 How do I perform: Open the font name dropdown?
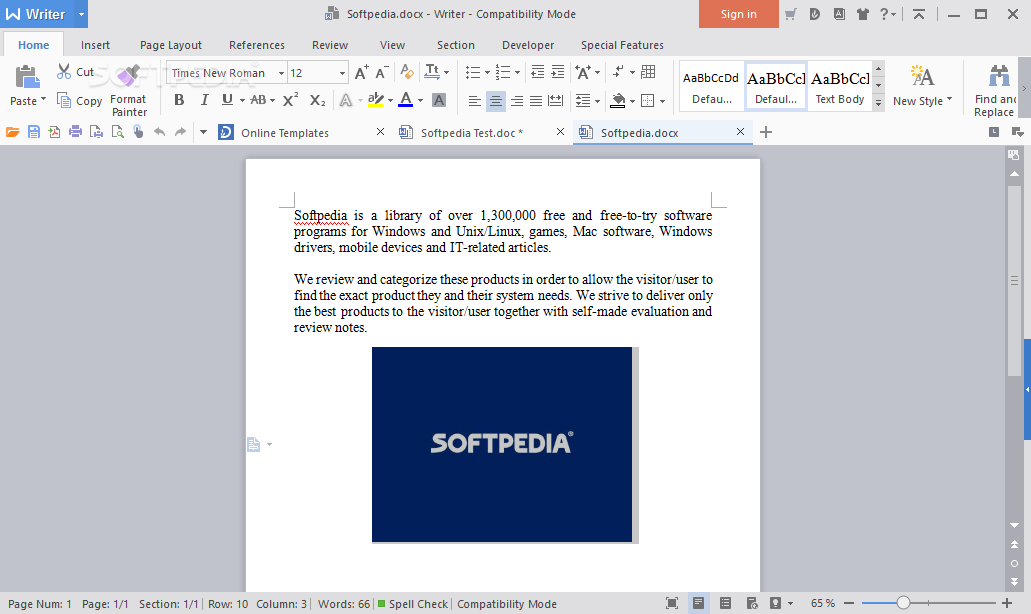click(281, 73)
